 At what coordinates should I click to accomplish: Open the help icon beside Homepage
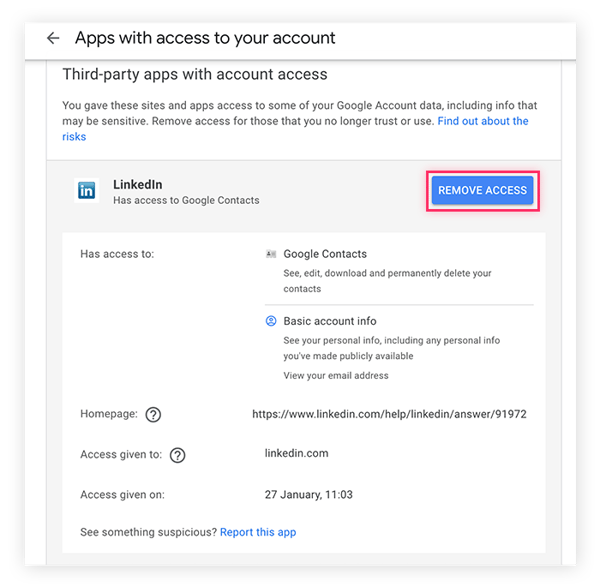[153, 414]
